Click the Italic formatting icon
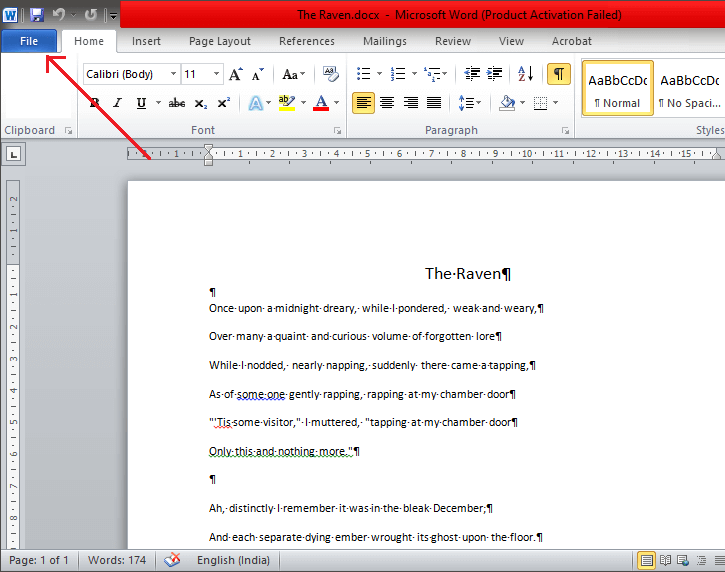The width and height of the screenshot is (725, 572). pos(117,103)
